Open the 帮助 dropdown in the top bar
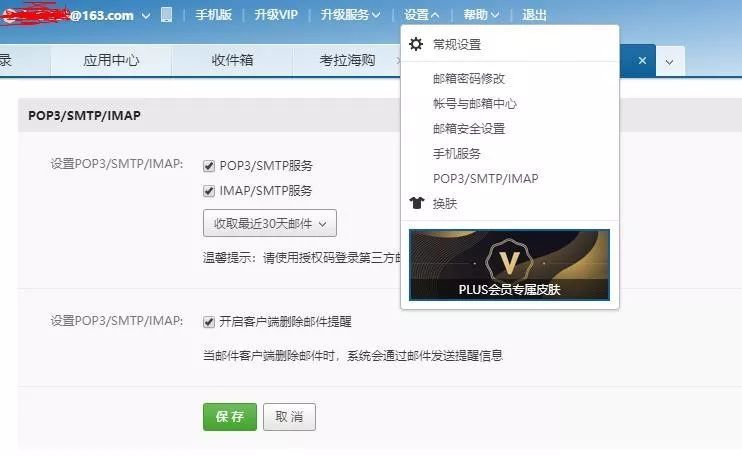Image resolution: width=742 pixels, height=456 pixels. coord(481,15)
